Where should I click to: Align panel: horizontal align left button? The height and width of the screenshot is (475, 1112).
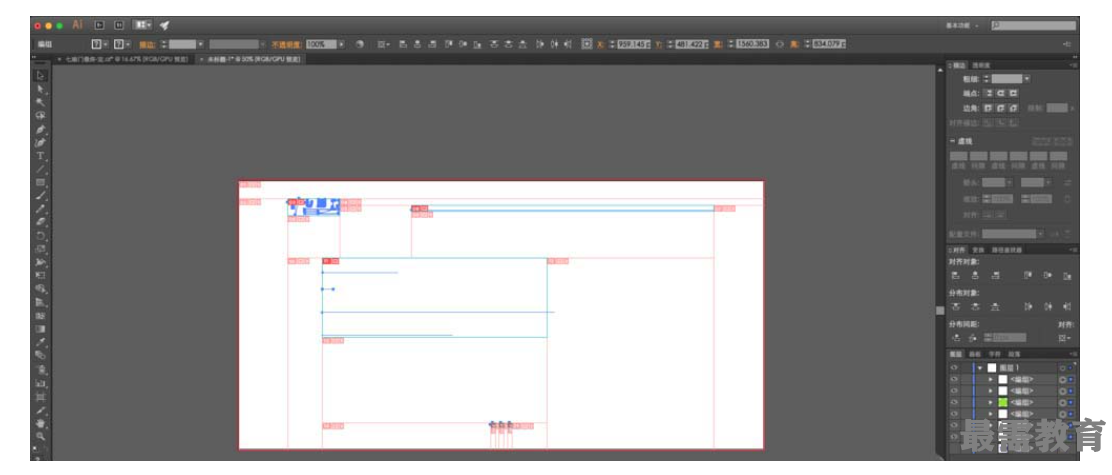(x=955, y=275)
